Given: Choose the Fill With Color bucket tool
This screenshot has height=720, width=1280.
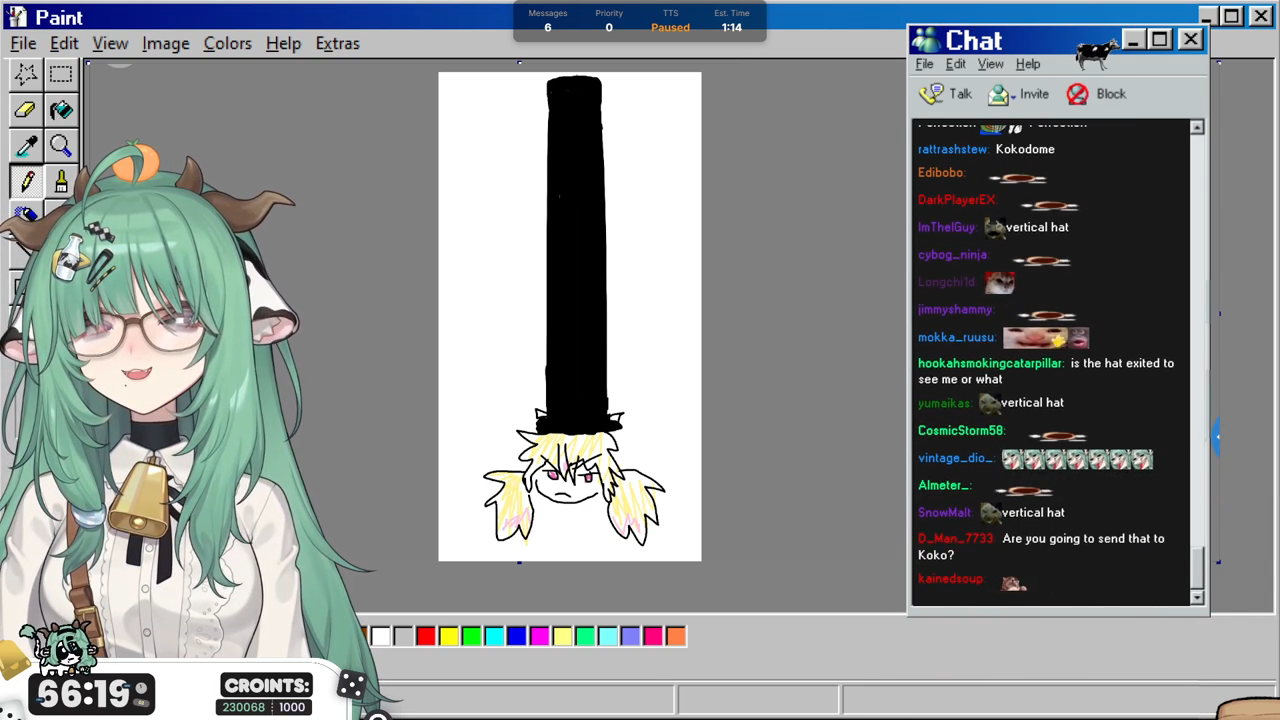Looking at the screenshot, I should click(61, 110).
